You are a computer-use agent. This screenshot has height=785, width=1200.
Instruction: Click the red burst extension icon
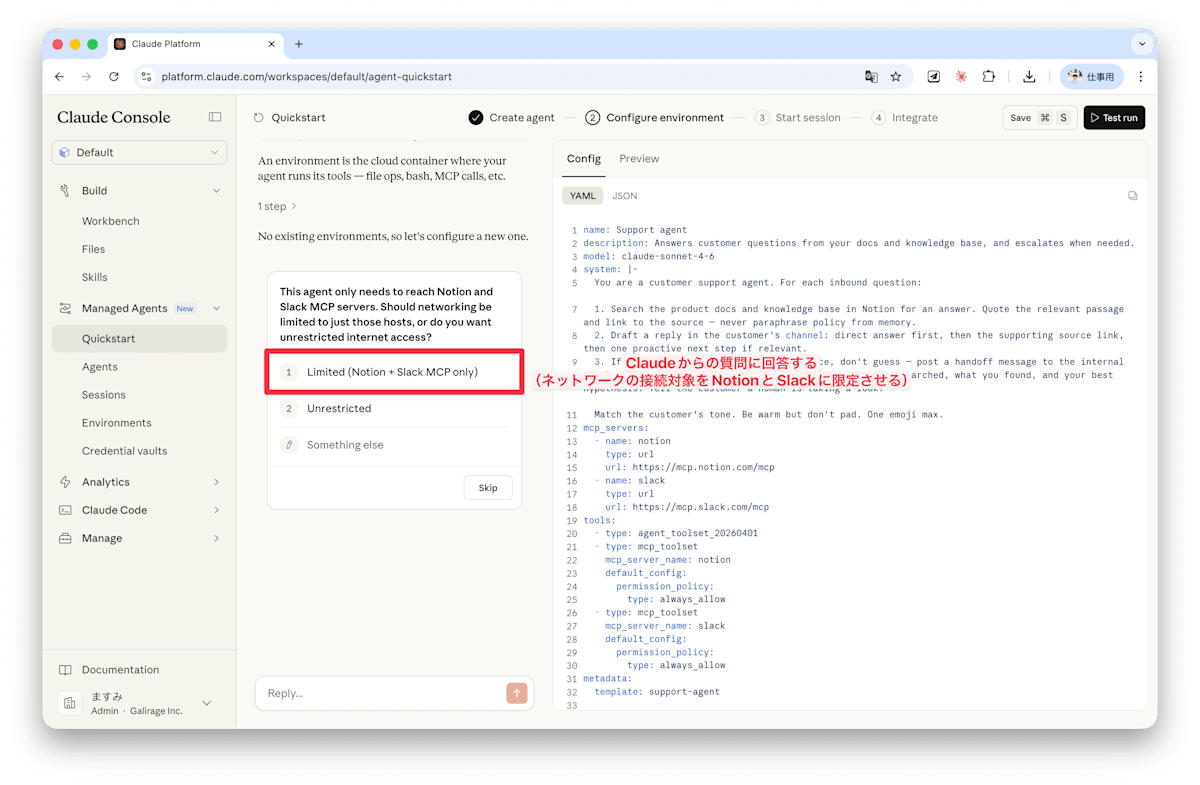[961, 76]
